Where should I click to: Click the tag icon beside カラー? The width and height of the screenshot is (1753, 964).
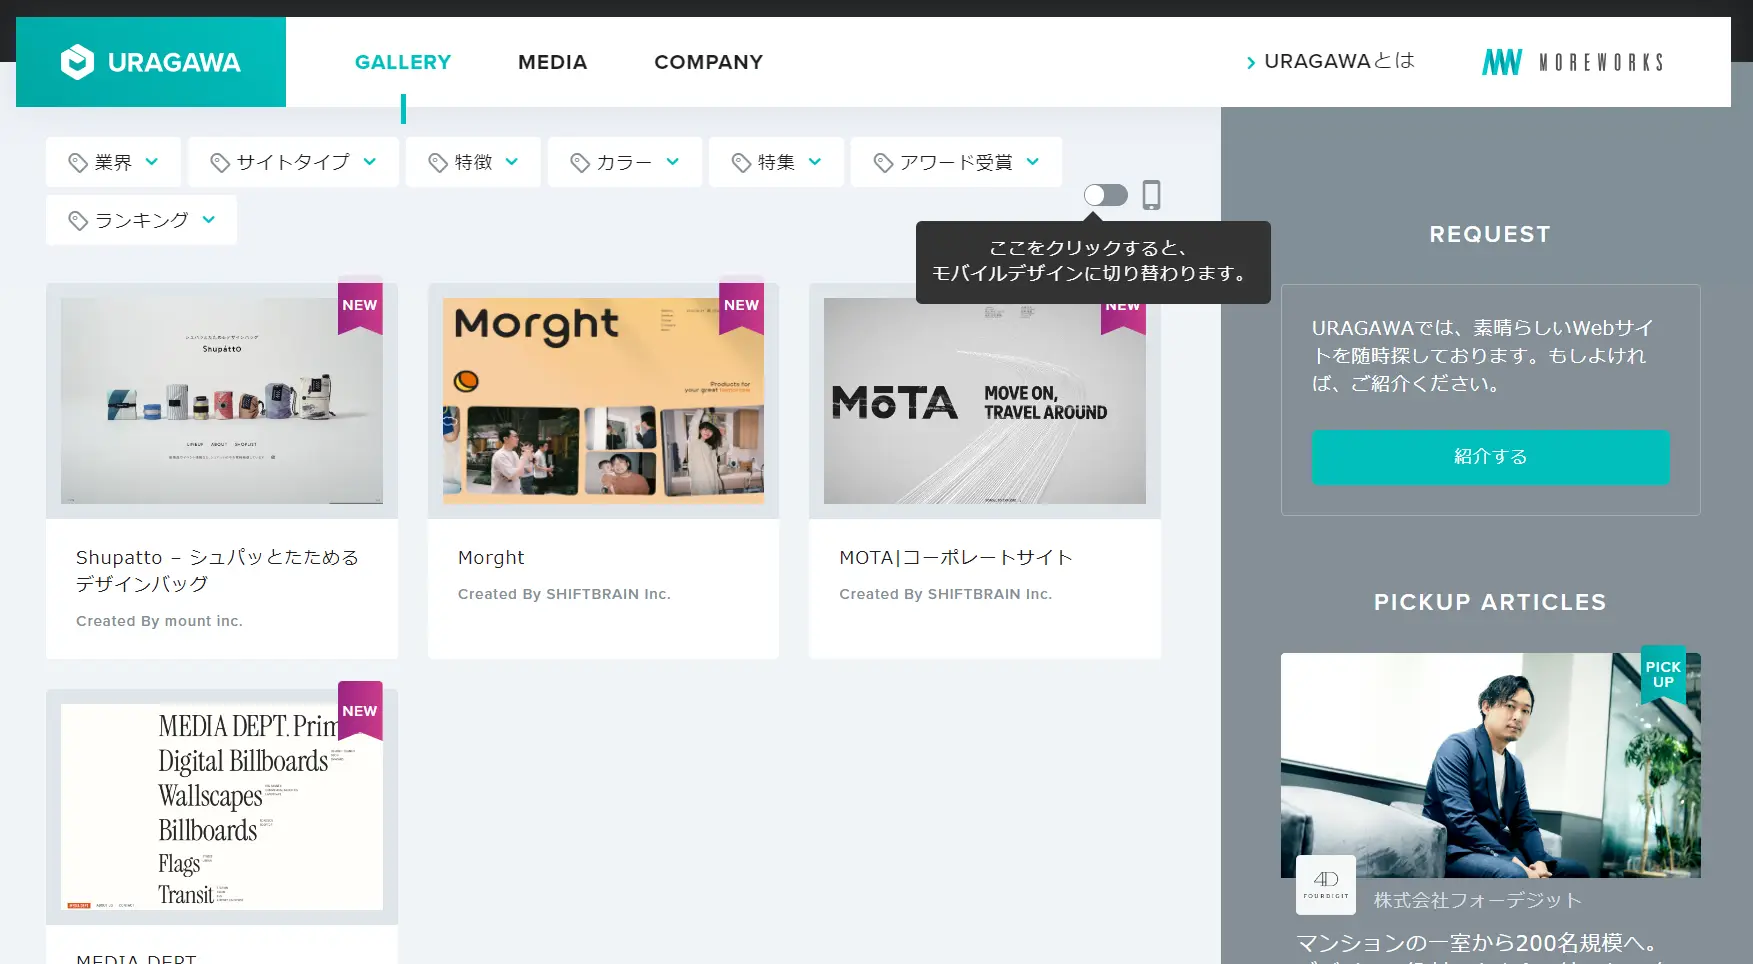580,163
